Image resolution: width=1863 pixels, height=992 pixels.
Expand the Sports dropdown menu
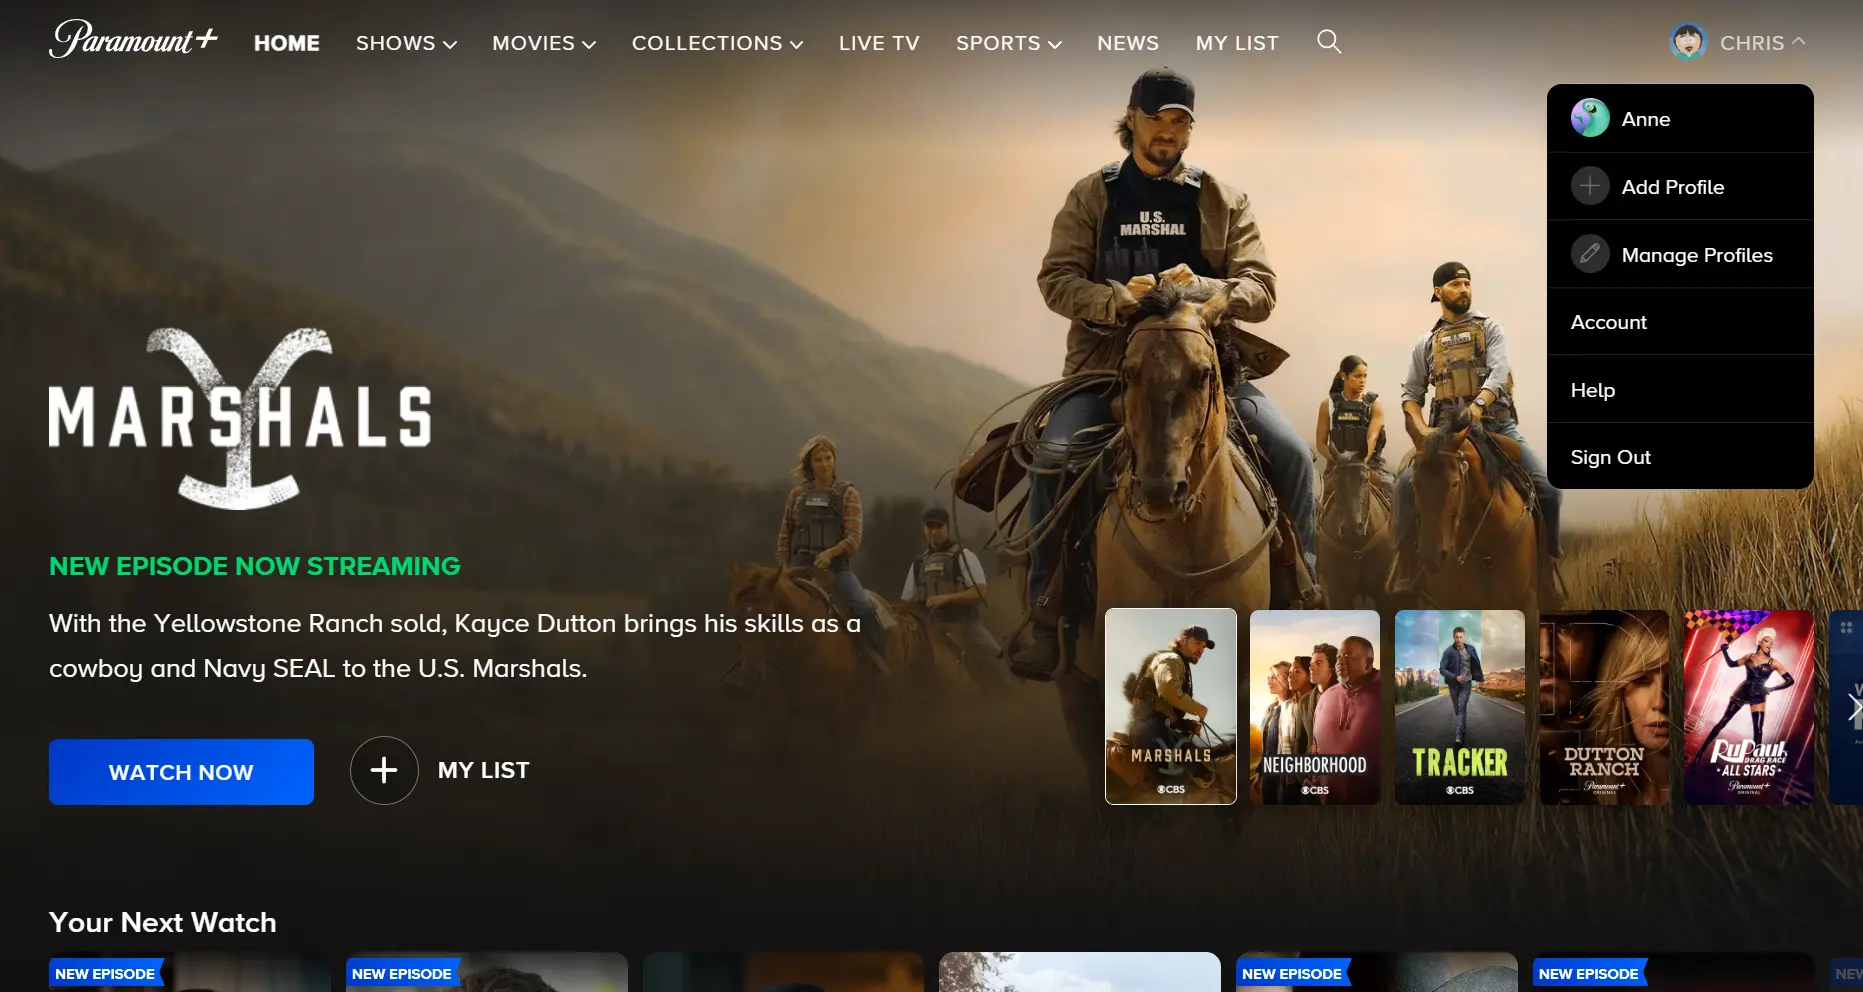point(1009,43)
